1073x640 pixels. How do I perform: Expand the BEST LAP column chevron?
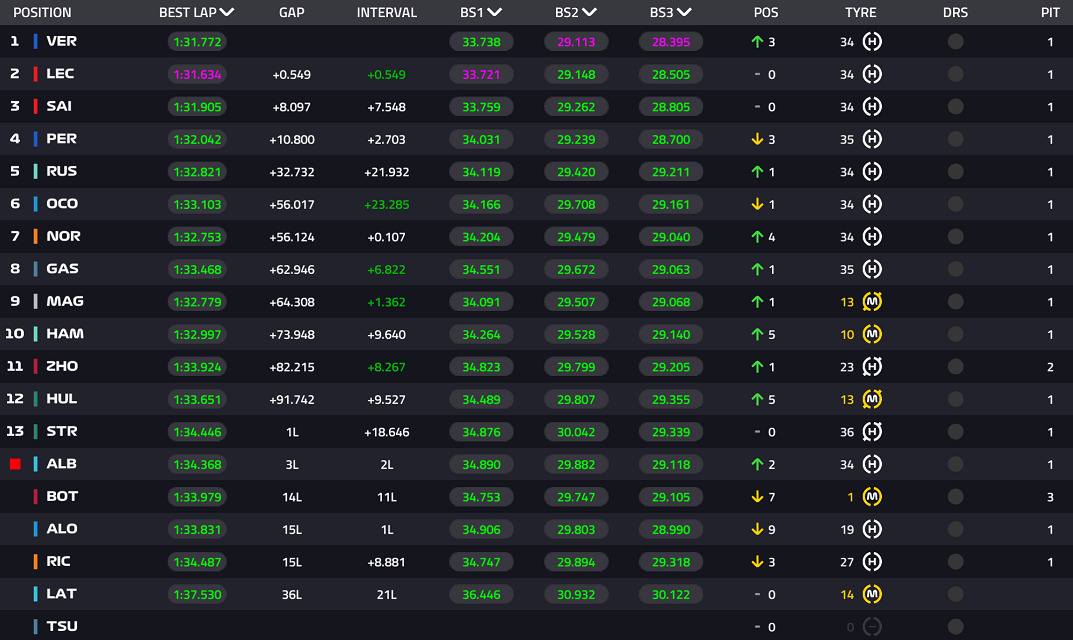click(x=227, y=12)
